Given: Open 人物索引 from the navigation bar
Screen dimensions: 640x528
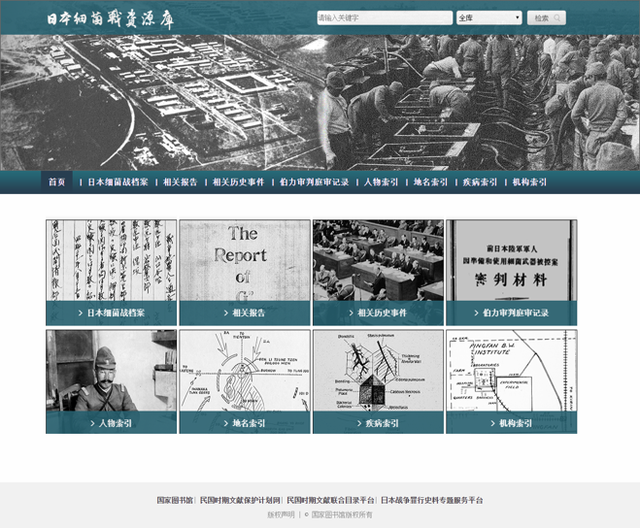Looking at the screenshot, I should point(381,183).
